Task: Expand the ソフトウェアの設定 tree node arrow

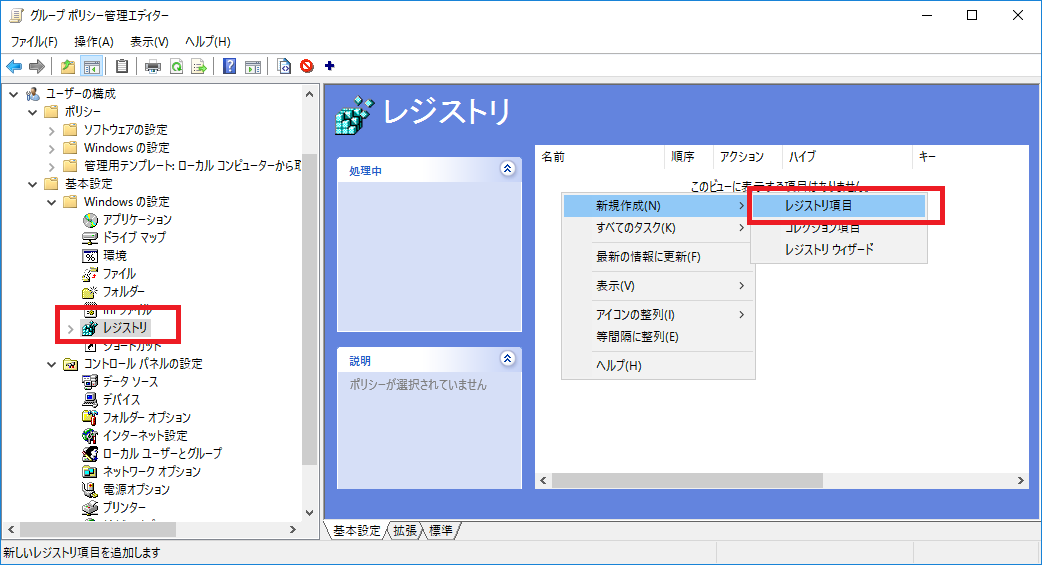Action: tap(51, 130)
